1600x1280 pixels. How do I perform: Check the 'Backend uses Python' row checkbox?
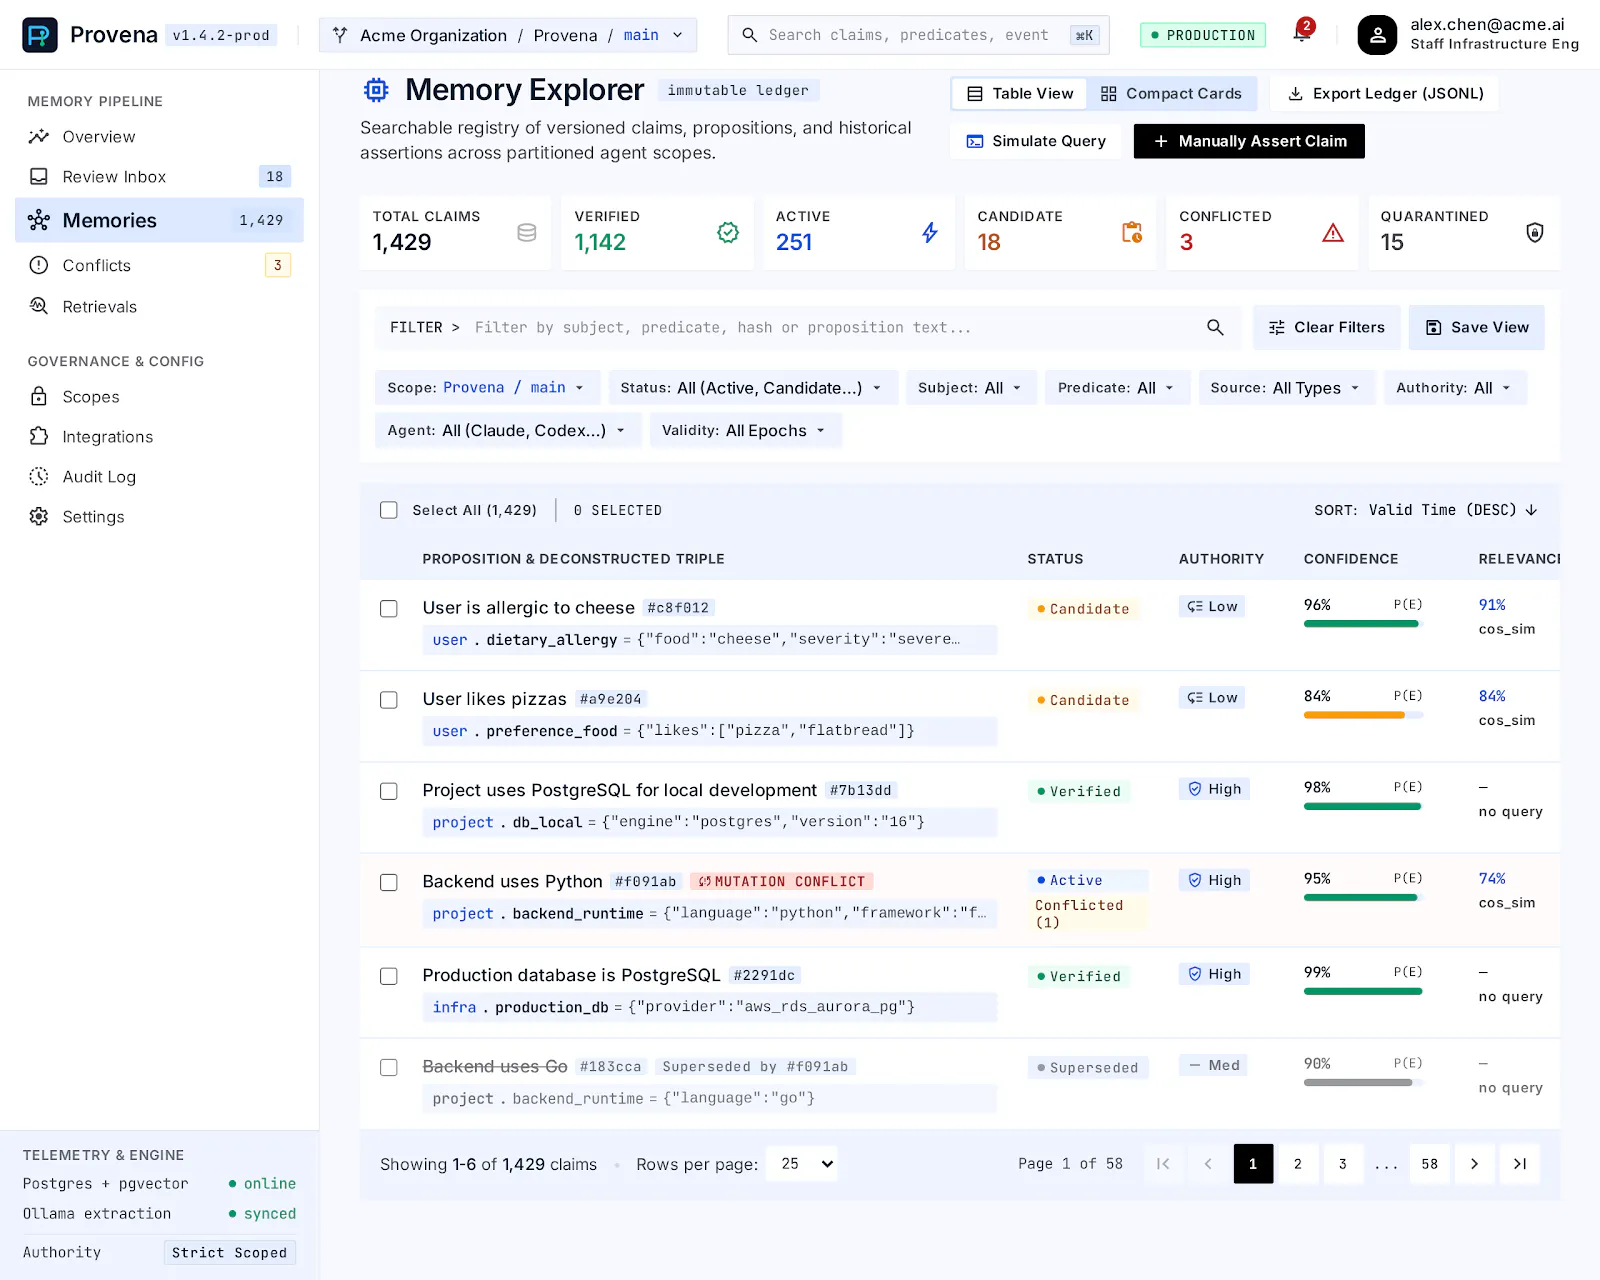tap(389, 882)
